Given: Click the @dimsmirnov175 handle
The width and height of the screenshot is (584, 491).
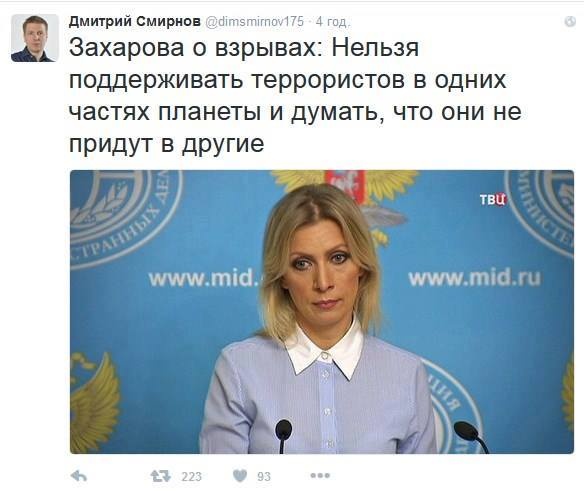Looking at the screenshot, I should tap(254, 22).
